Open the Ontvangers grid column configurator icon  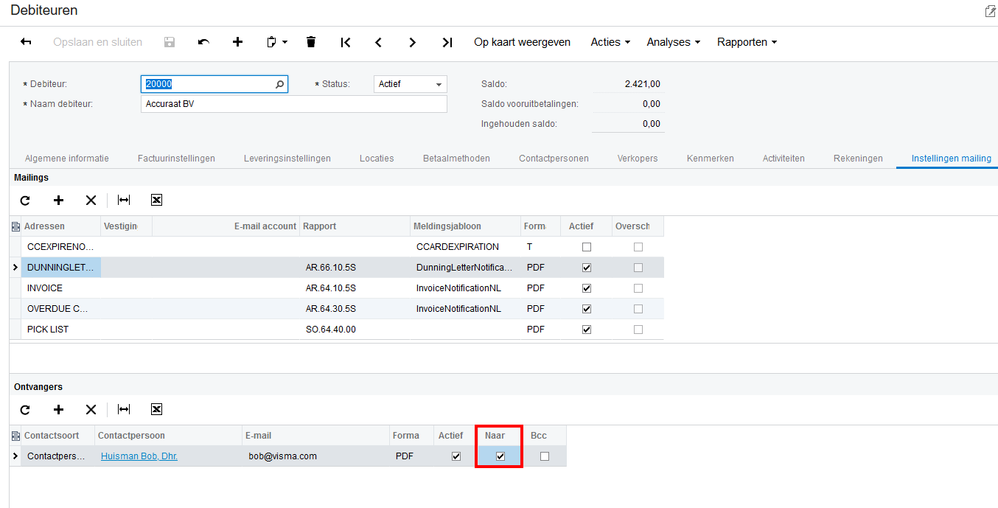click(x=16, y=435)
